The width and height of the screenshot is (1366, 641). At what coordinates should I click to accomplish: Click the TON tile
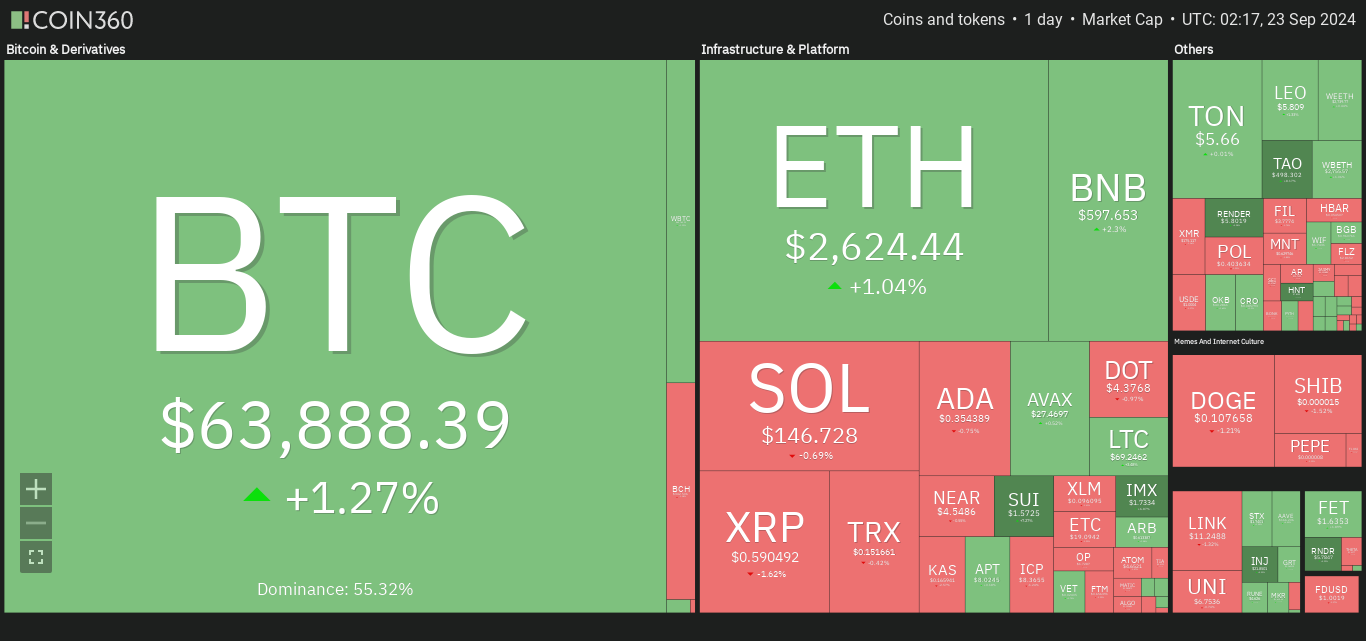pyautogui.click(x=1216, y=128)
